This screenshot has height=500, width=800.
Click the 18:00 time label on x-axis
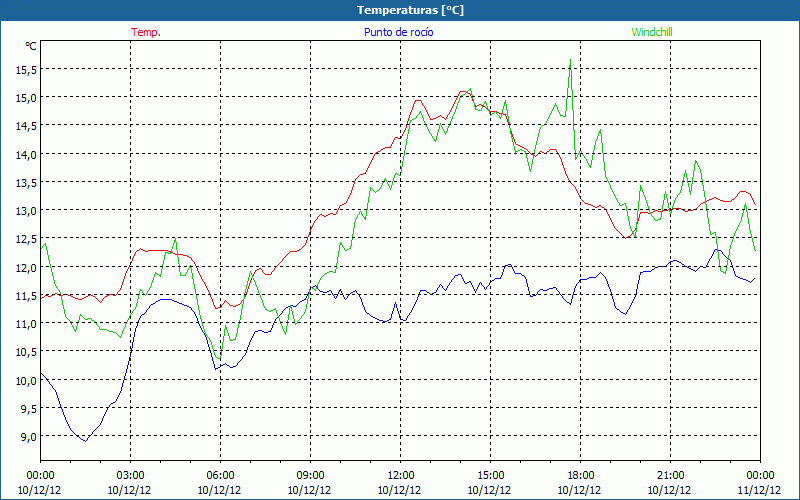click(580, 476)
